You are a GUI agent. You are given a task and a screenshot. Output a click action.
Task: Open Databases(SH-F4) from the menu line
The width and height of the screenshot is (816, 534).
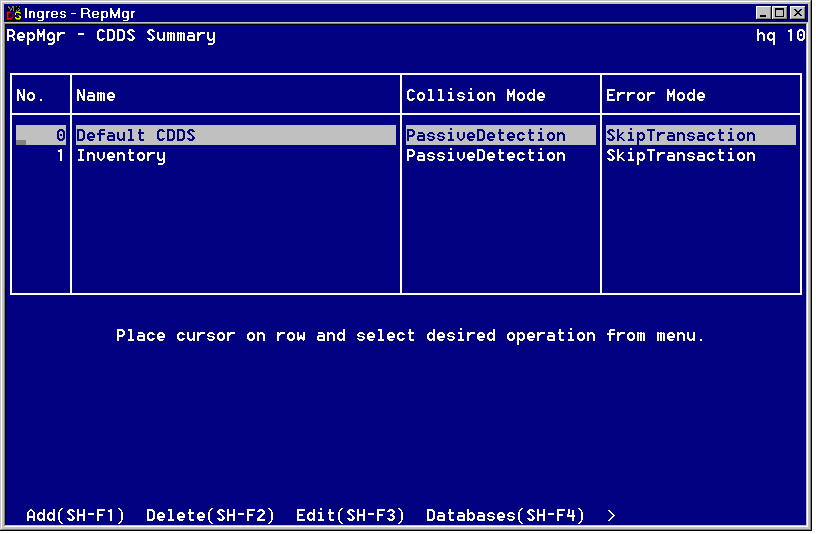pyautogui.click(x=505, y=516)
